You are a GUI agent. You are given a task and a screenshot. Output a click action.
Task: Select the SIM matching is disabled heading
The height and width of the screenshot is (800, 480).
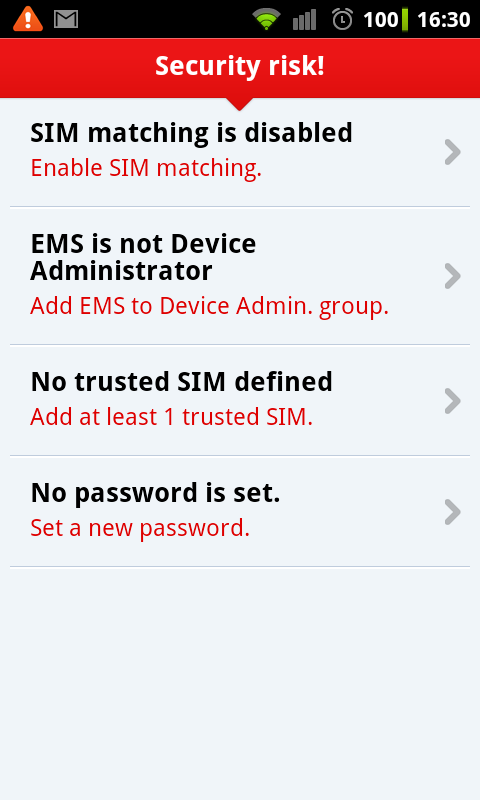point(191,133)
